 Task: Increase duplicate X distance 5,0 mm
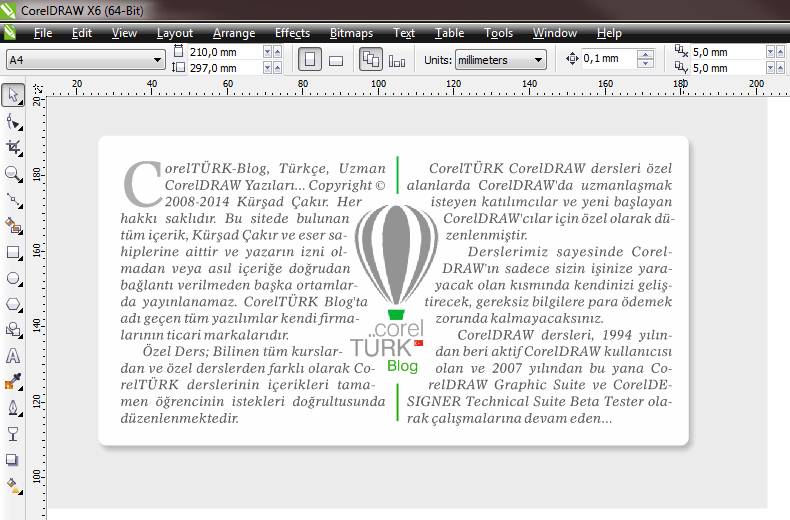pyautogui.click(x=780, y=52)
